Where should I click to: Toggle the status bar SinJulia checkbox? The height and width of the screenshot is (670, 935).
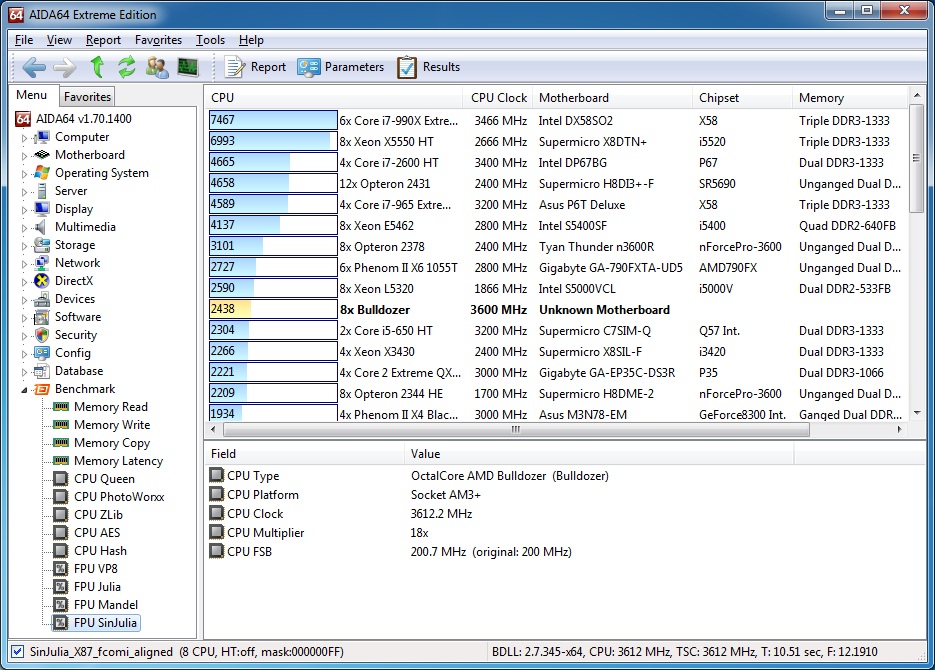click(x=17, y=652)
